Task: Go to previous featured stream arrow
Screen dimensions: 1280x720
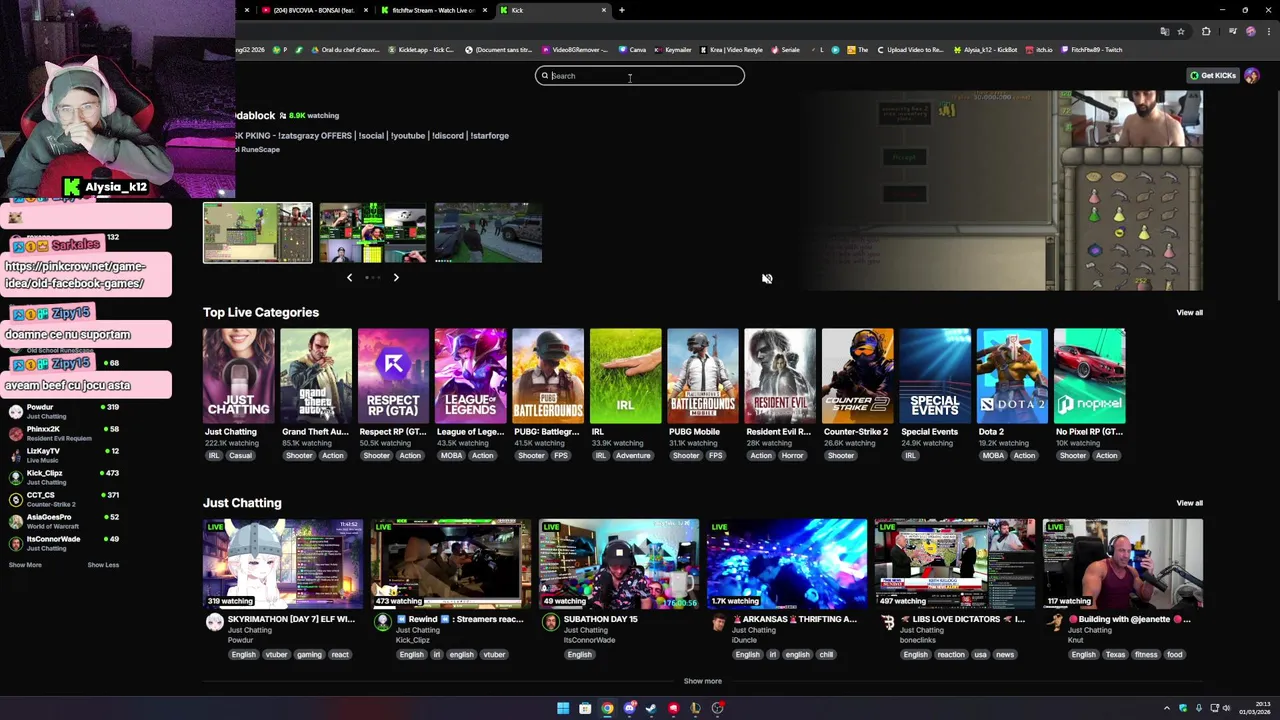Action: (349, 278)
